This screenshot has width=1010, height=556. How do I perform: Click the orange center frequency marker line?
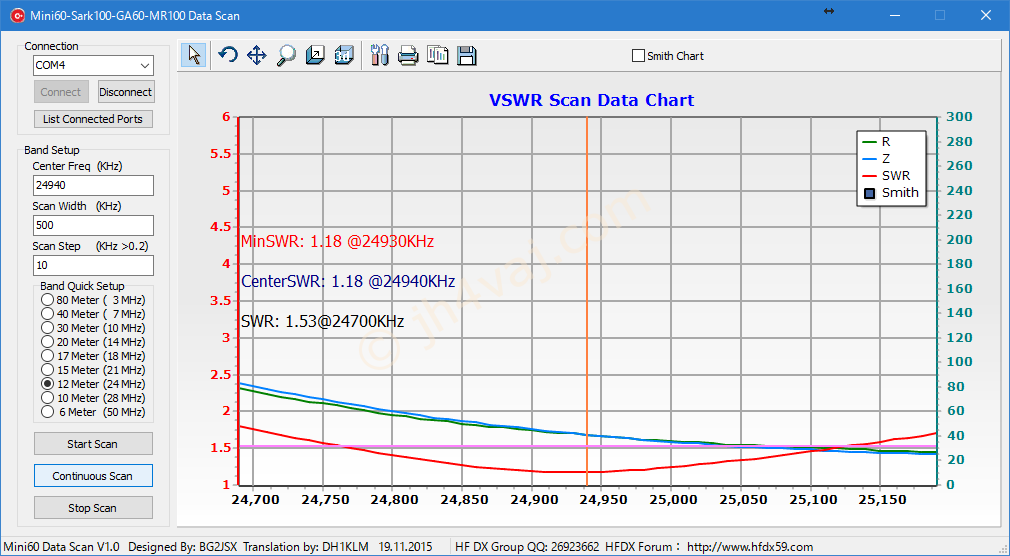click(587, 300)
